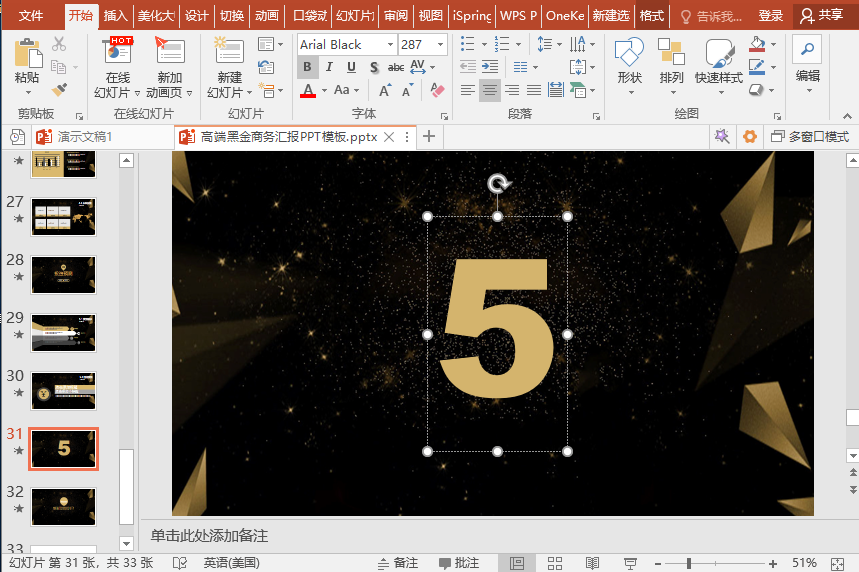Image resolution: width=859 pixels, height=572 pixels.
Task: Decrease font size with small A icon
Action: (408, 90)
